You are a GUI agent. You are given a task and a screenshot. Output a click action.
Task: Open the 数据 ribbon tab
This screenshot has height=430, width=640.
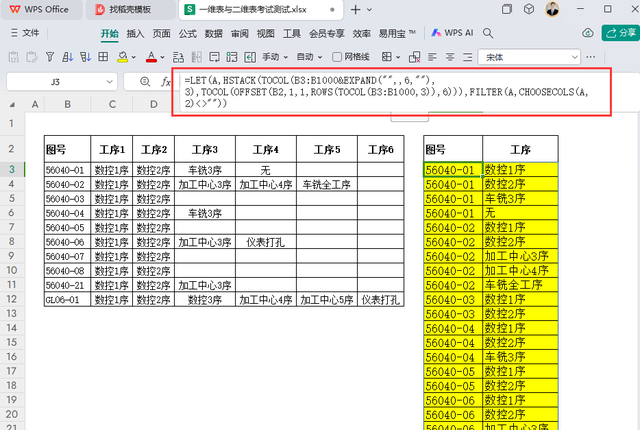click(x=213, y=33)
